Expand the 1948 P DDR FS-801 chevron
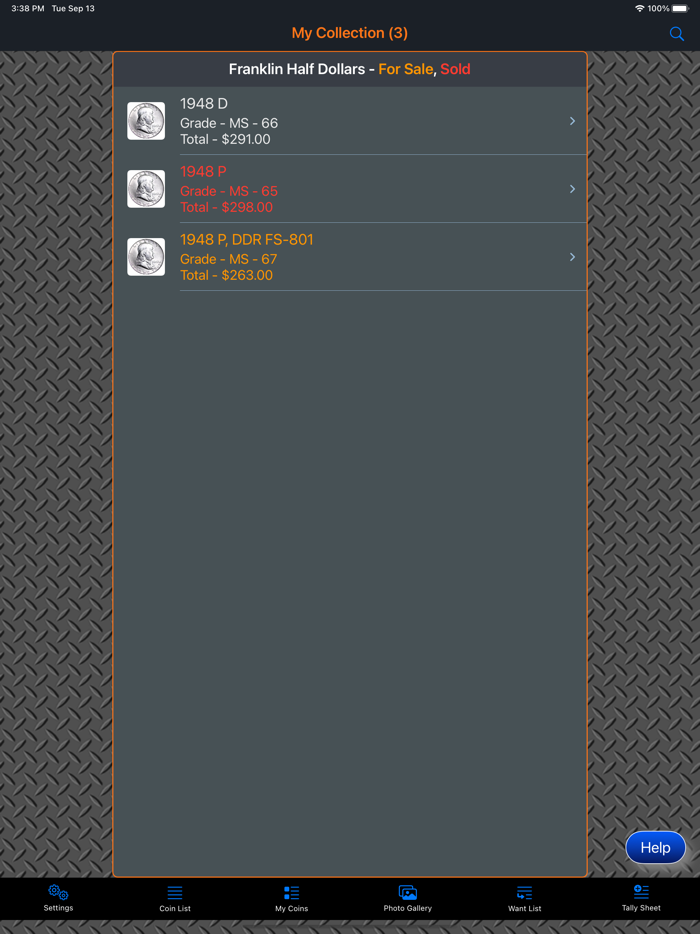Screen dimensions: 700x934 coord(573,257)
